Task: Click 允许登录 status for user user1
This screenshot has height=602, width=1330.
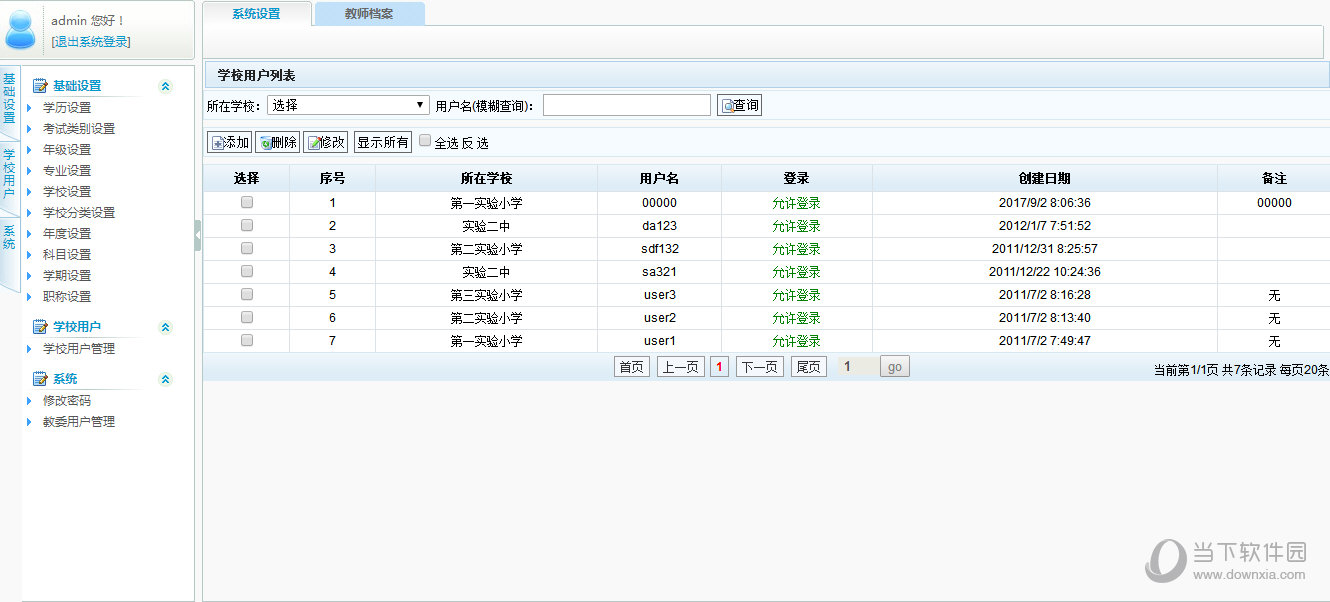Action: (796, 341)
